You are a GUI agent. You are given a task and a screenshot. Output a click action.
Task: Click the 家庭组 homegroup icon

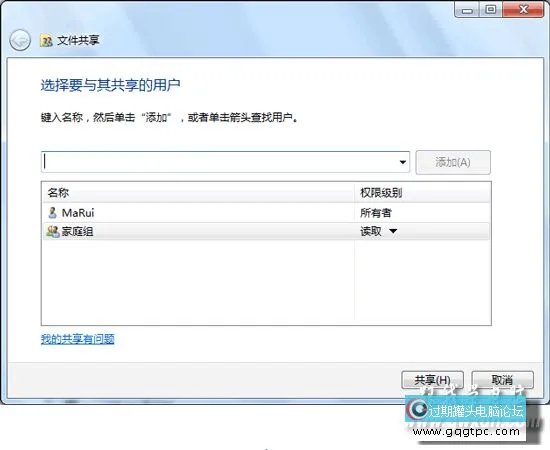[x=53, y=231]
